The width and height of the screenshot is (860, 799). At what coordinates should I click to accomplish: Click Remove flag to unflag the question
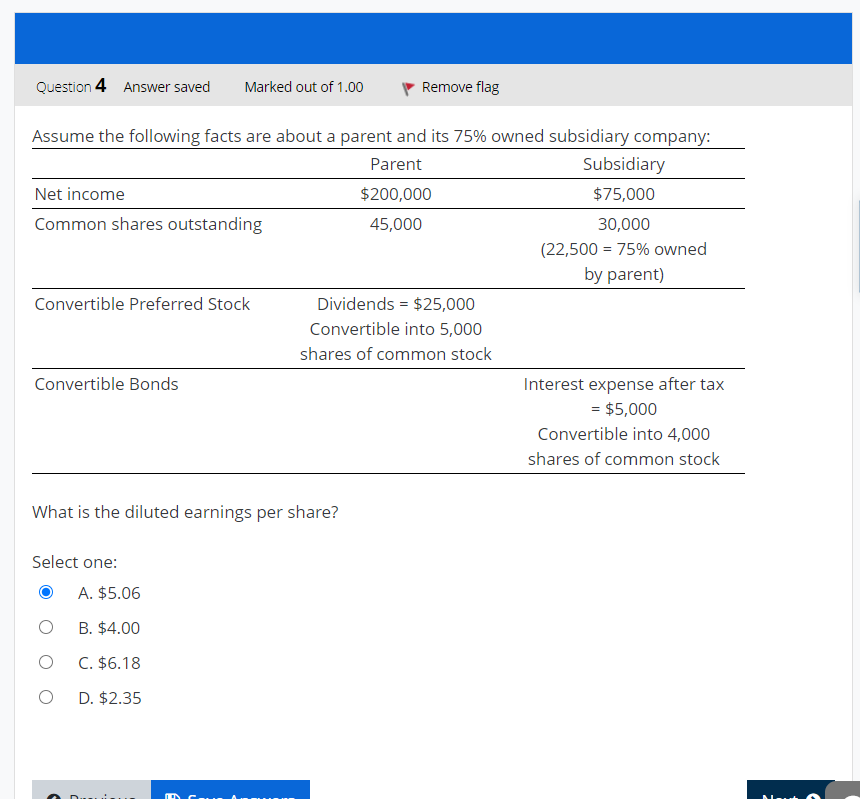[x=460, y=87]
